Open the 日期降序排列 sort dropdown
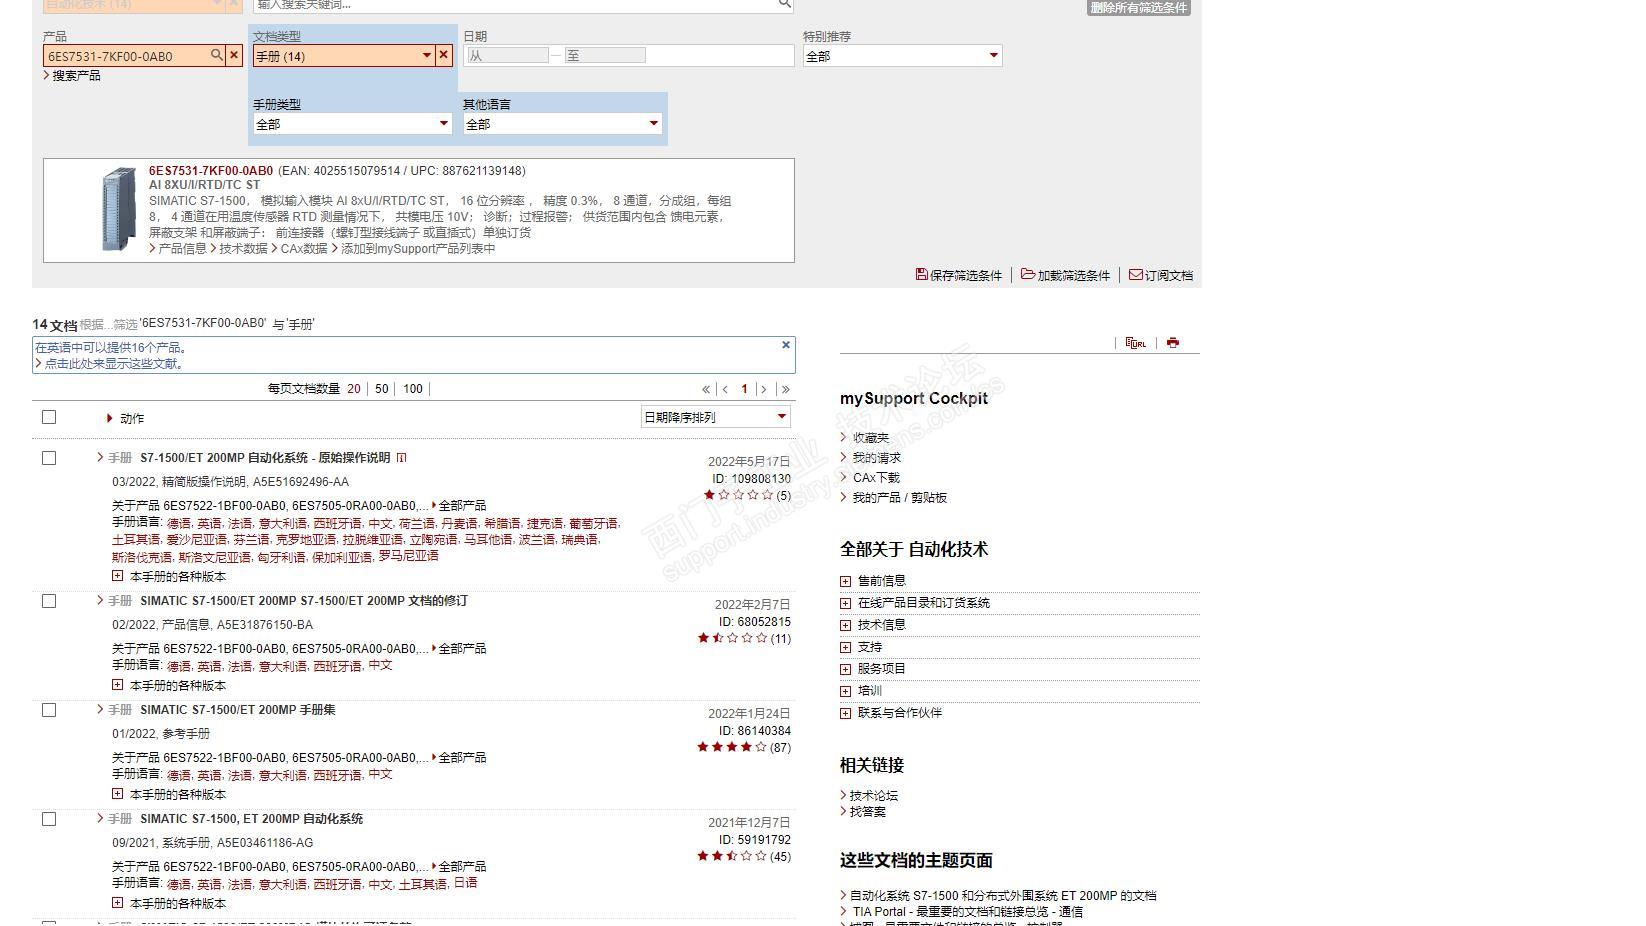1646x926 pixels. coord(716,417)
